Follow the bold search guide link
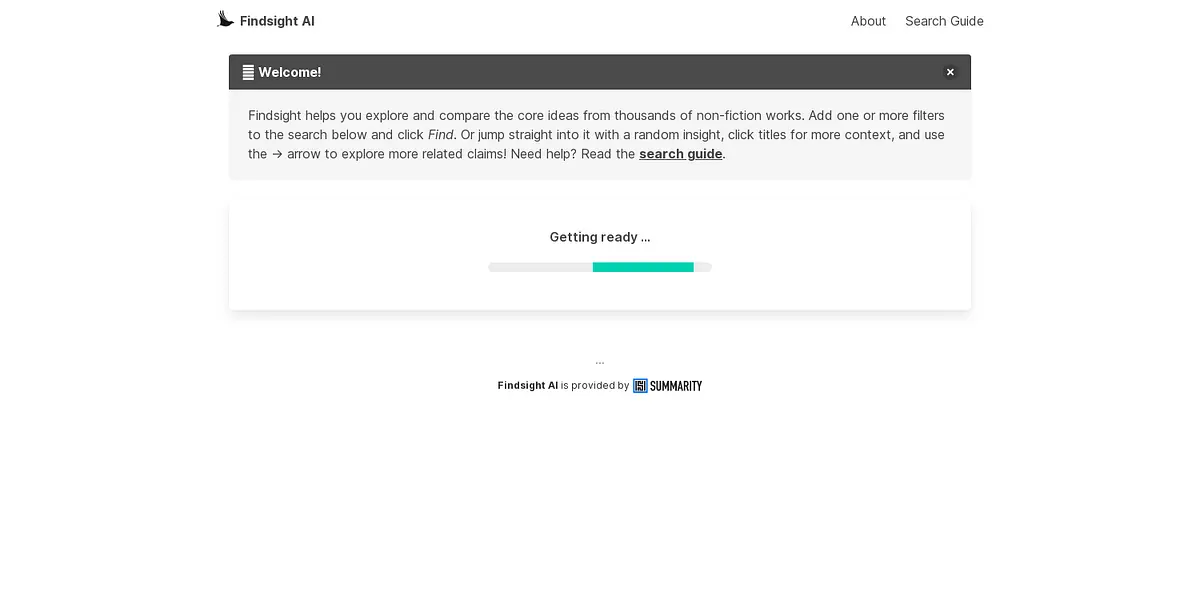 (x=680, y=154)
